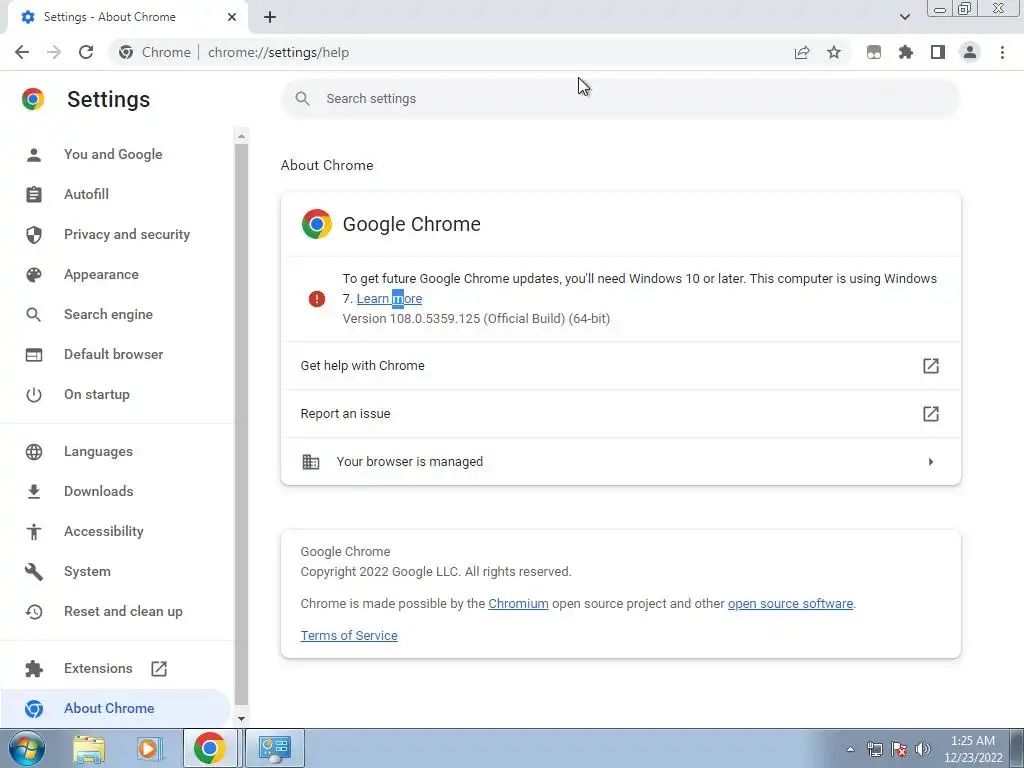Select About Chrome in sidebar
This screenshot has width=1024, height=768.
[x=116, y=708]
